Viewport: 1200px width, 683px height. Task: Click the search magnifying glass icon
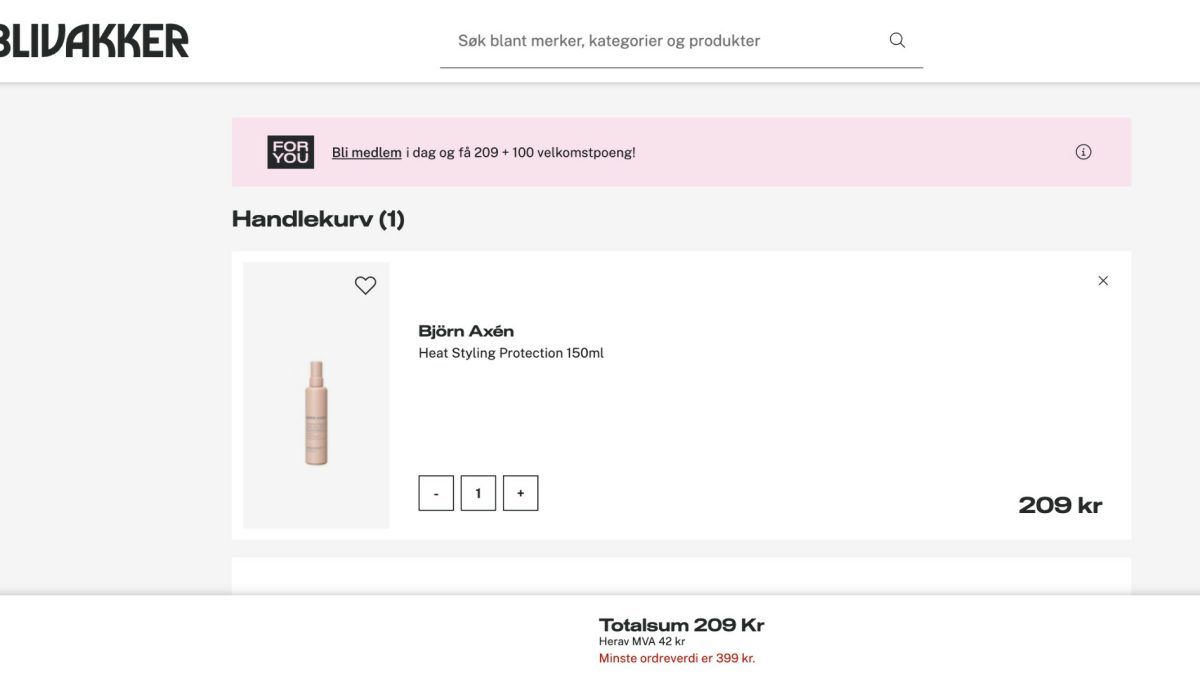(896, 40)
